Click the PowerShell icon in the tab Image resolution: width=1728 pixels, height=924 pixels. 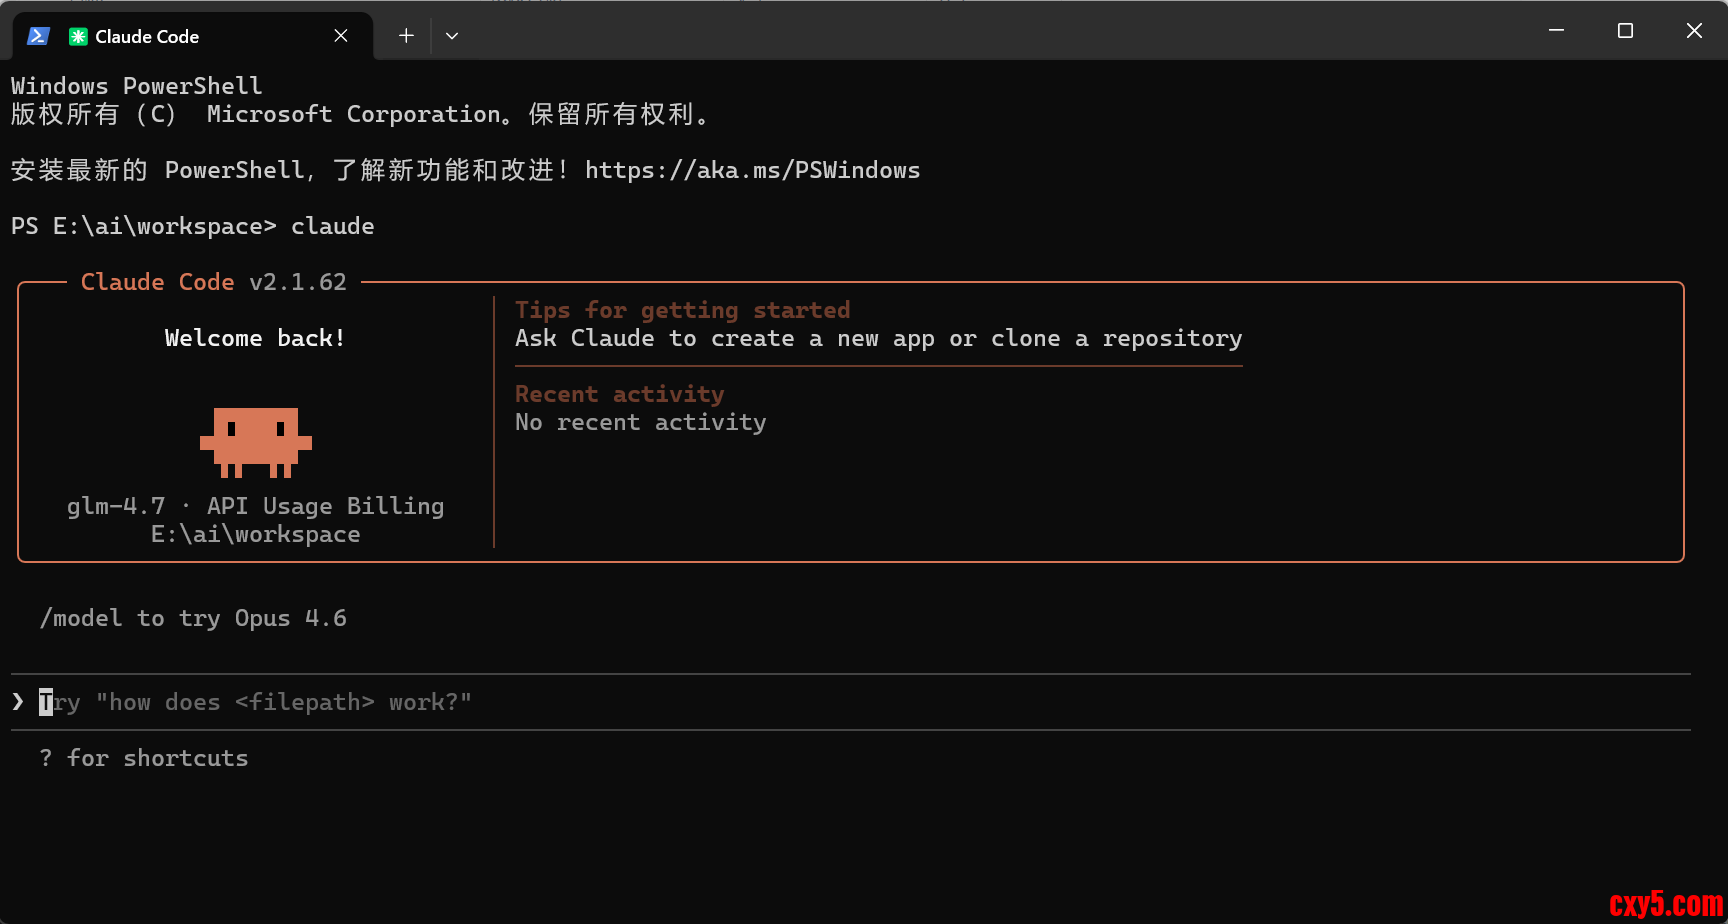click(x=38, y=36)
